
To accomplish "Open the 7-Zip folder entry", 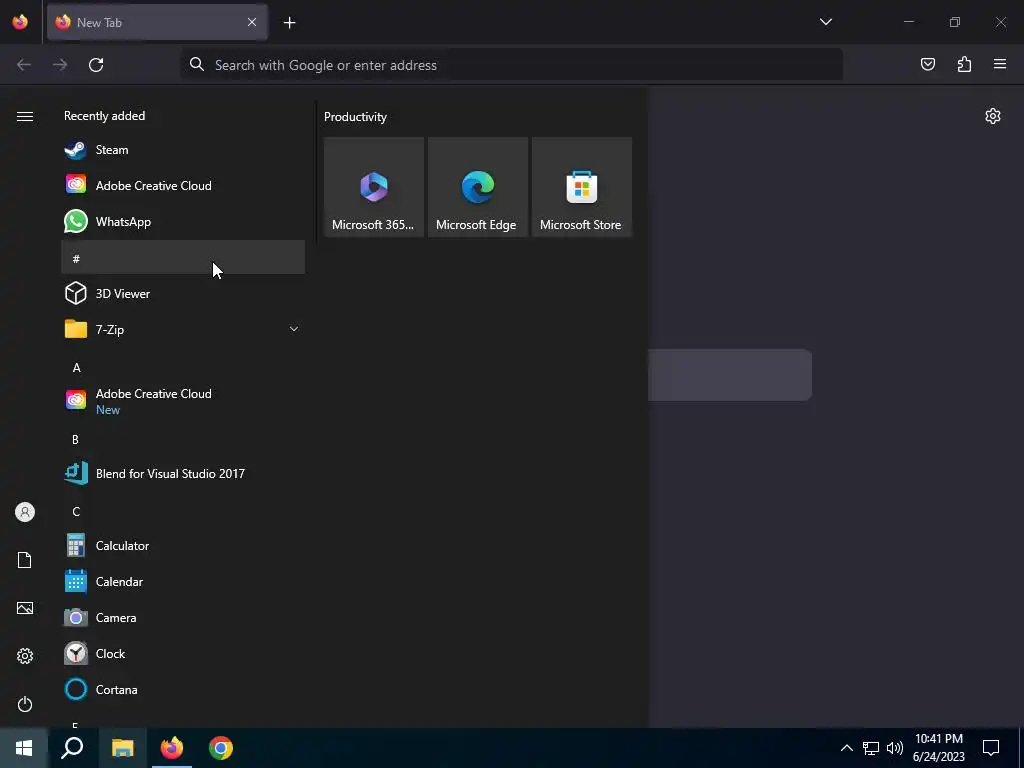I will coord(183,329).
